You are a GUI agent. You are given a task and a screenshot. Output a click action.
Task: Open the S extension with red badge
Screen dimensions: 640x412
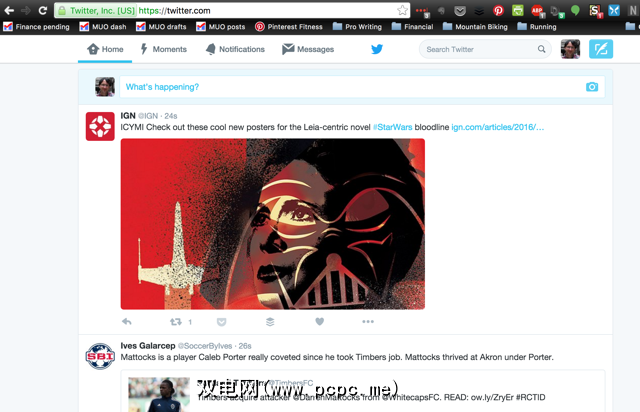pyautogui.click(x=596, y=11)
